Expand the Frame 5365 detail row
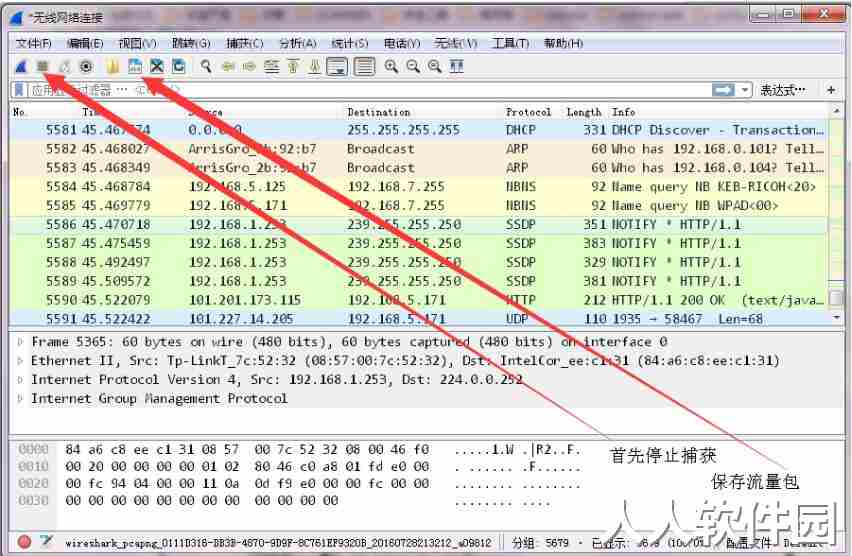 point(20,342)
